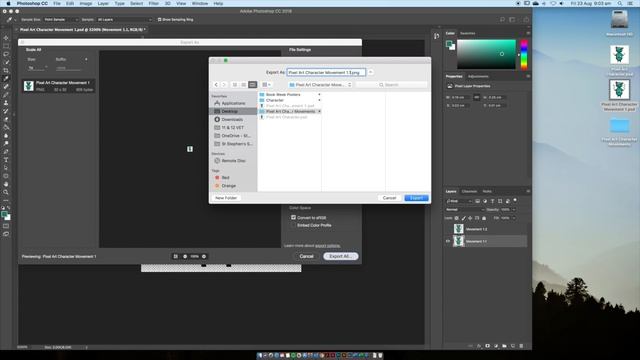Switch save dialog to list view

tap(244, 84)
